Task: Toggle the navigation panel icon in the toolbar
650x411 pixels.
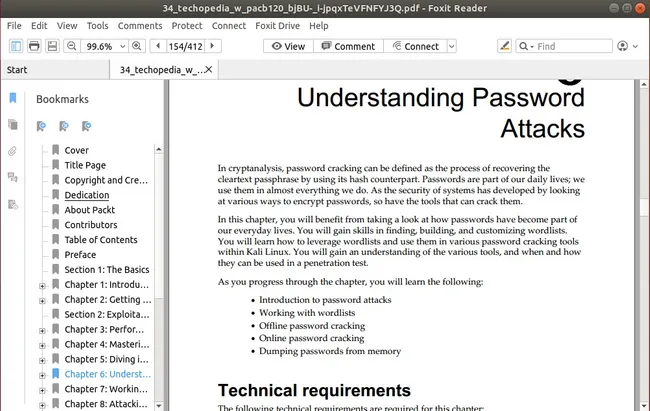Action: 16,46
